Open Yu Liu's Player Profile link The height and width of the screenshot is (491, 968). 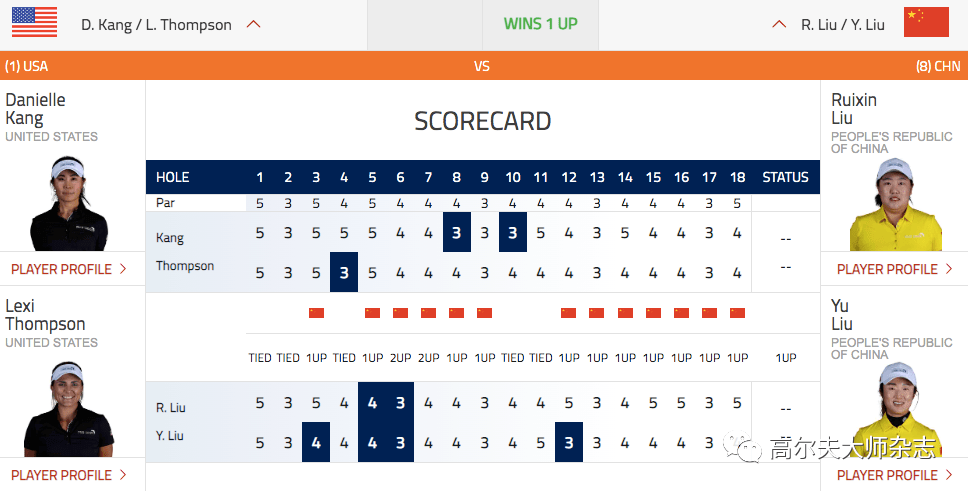click(895, 475)
